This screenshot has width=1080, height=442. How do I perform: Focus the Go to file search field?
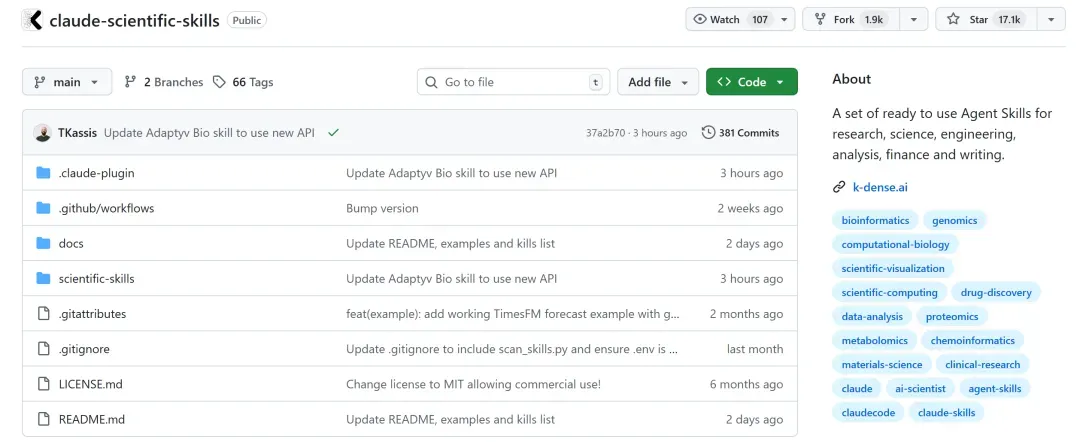point(513,82)
